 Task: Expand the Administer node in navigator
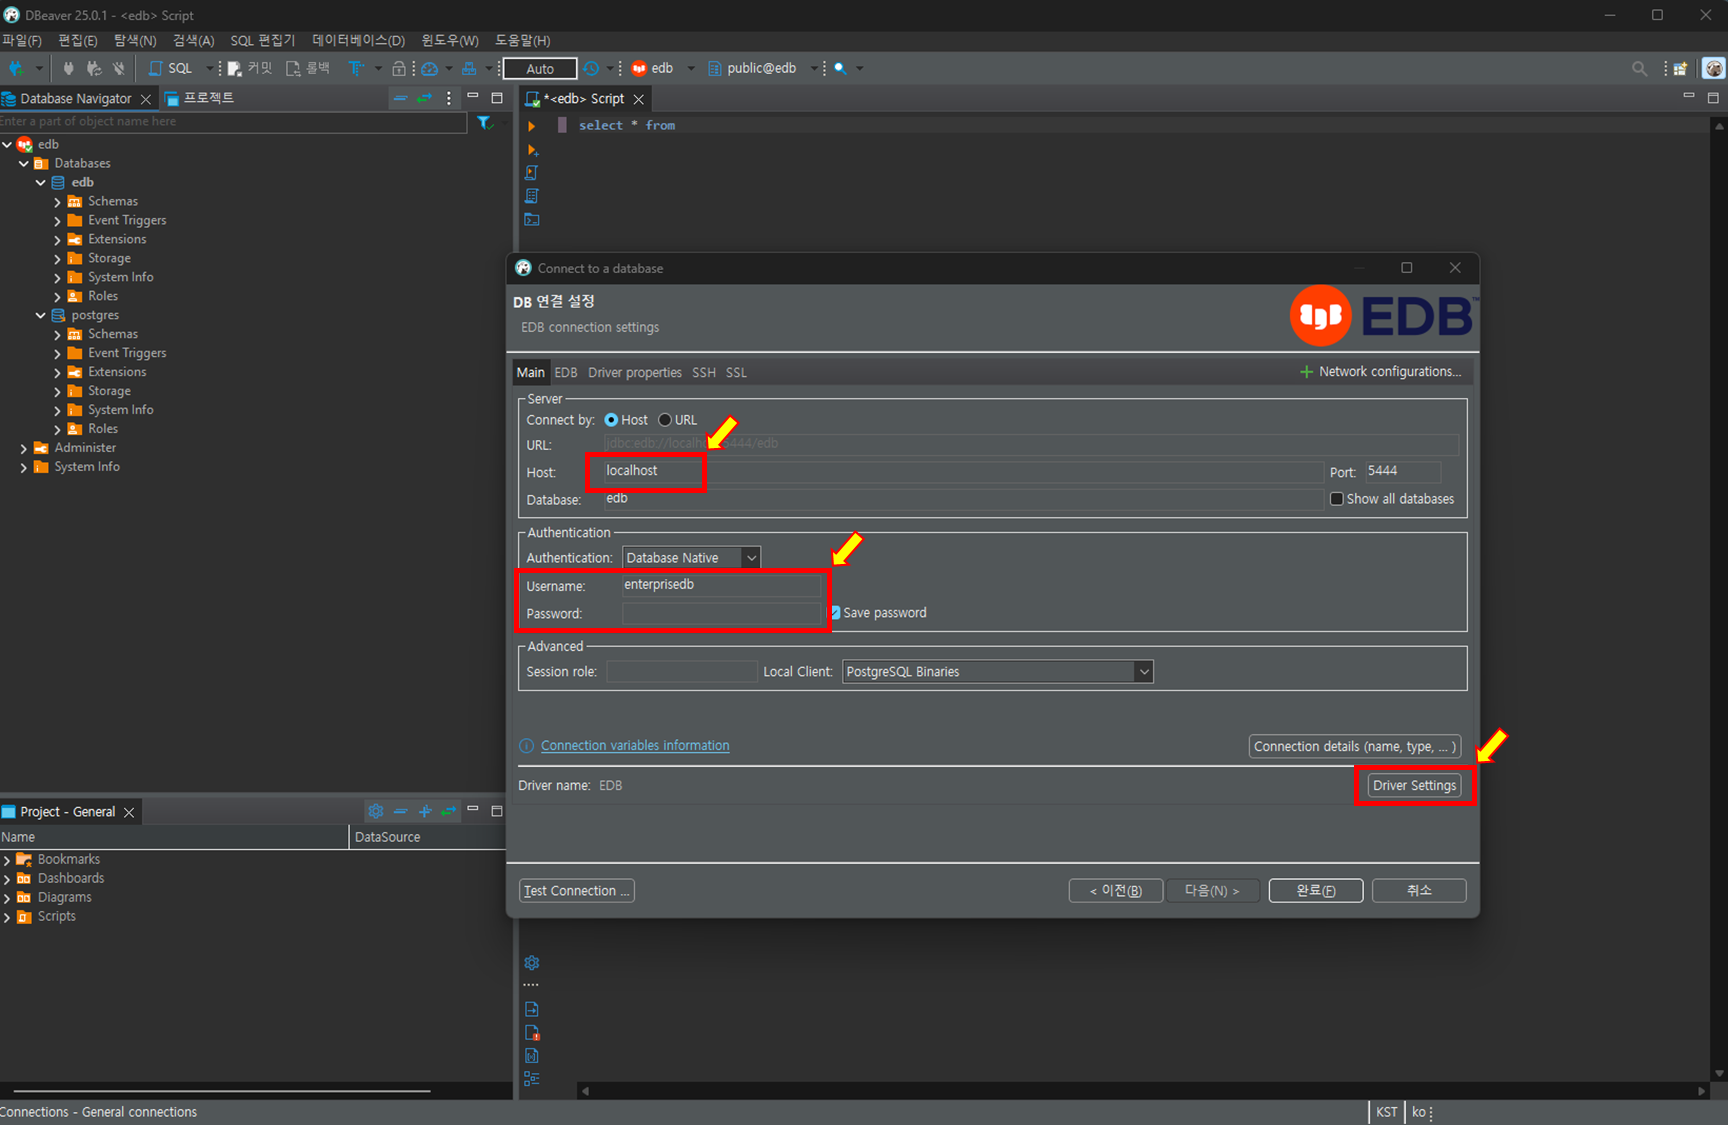click(x=24, y=449)
